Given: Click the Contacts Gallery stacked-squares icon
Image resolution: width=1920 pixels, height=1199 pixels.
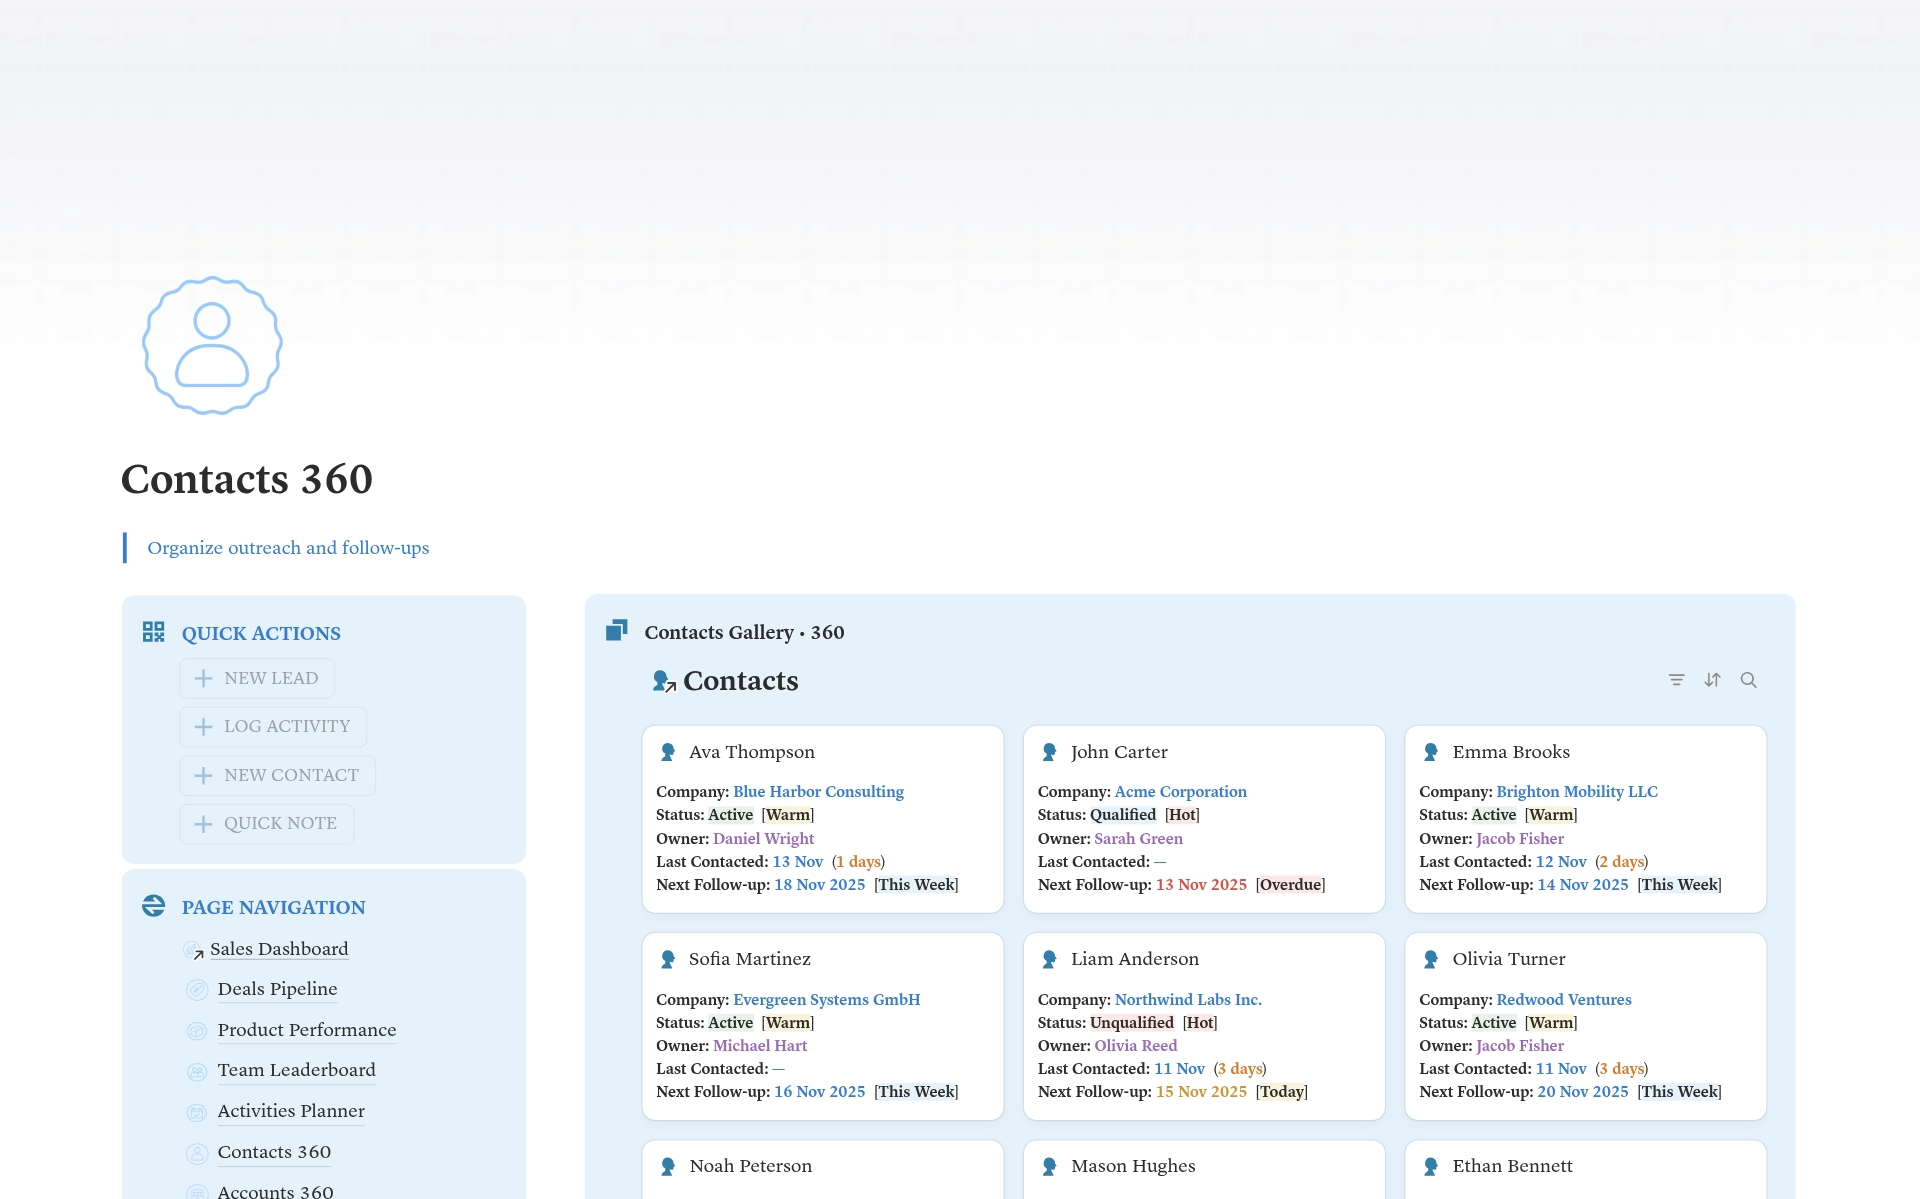Looking at the screenshot, I should [x=616, y=630].
